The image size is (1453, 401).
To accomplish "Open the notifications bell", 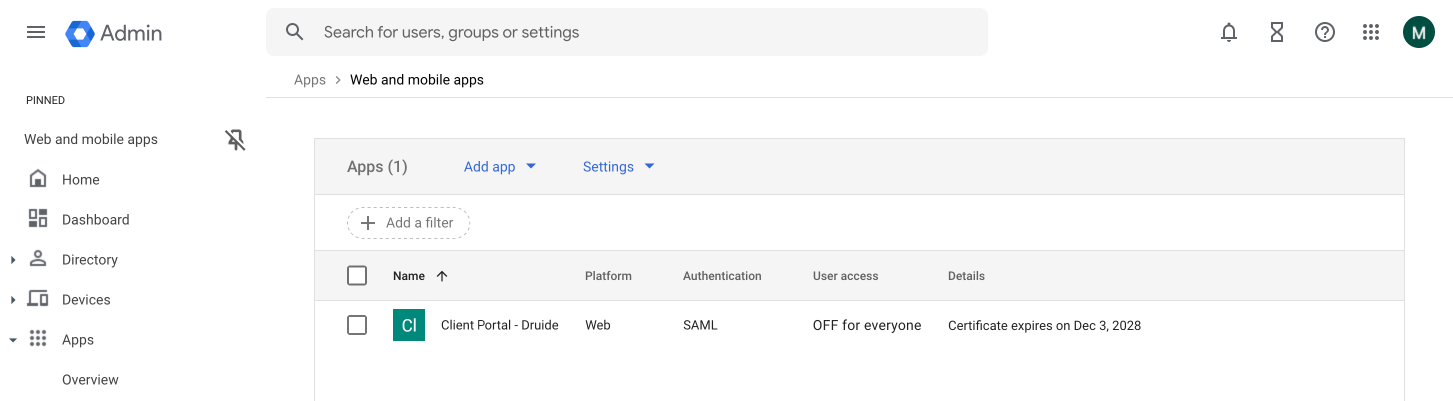I will coord(1229,32).
